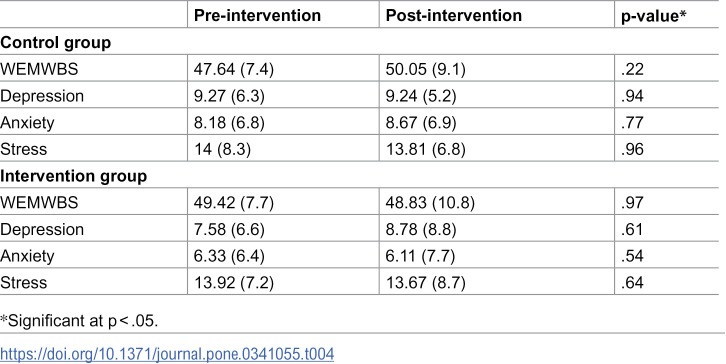The image size is (726, 364).
Task: Click Intervention group Stress value 13.67 (8.7)
Action: [x=426, y=283]
